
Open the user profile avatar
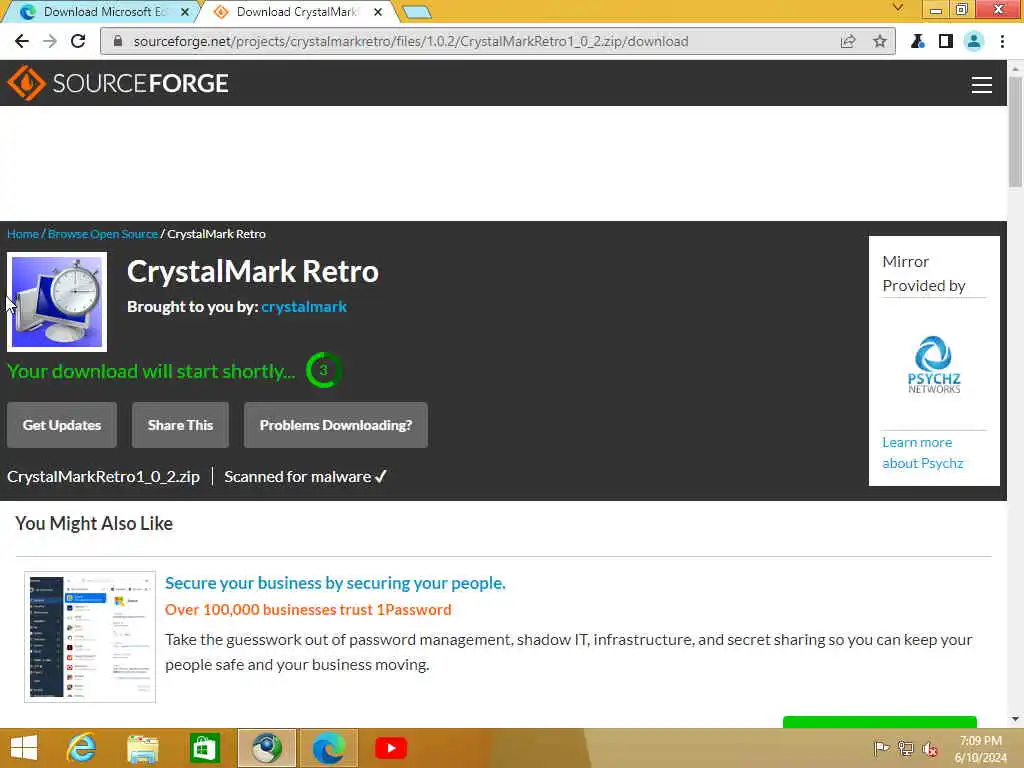coord(974,41)
